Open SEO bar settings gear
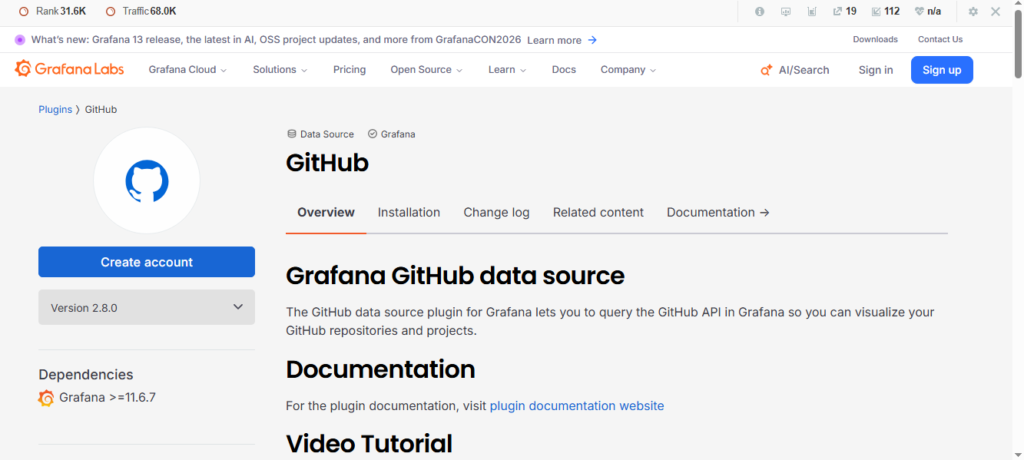Image resolution: width=1024 pixels, height=460 pixels. pyautogui.click(x=973, y=12)
